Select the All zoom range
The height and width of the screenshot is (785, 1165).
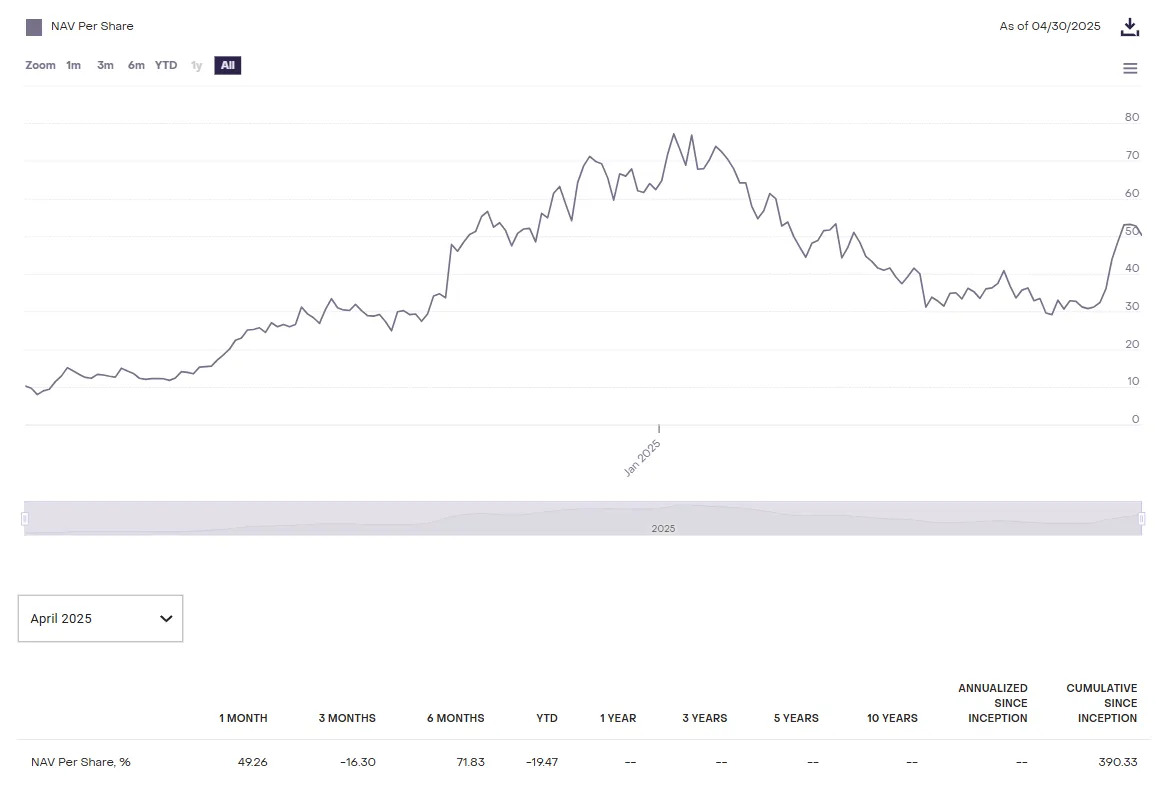point(228,66)
